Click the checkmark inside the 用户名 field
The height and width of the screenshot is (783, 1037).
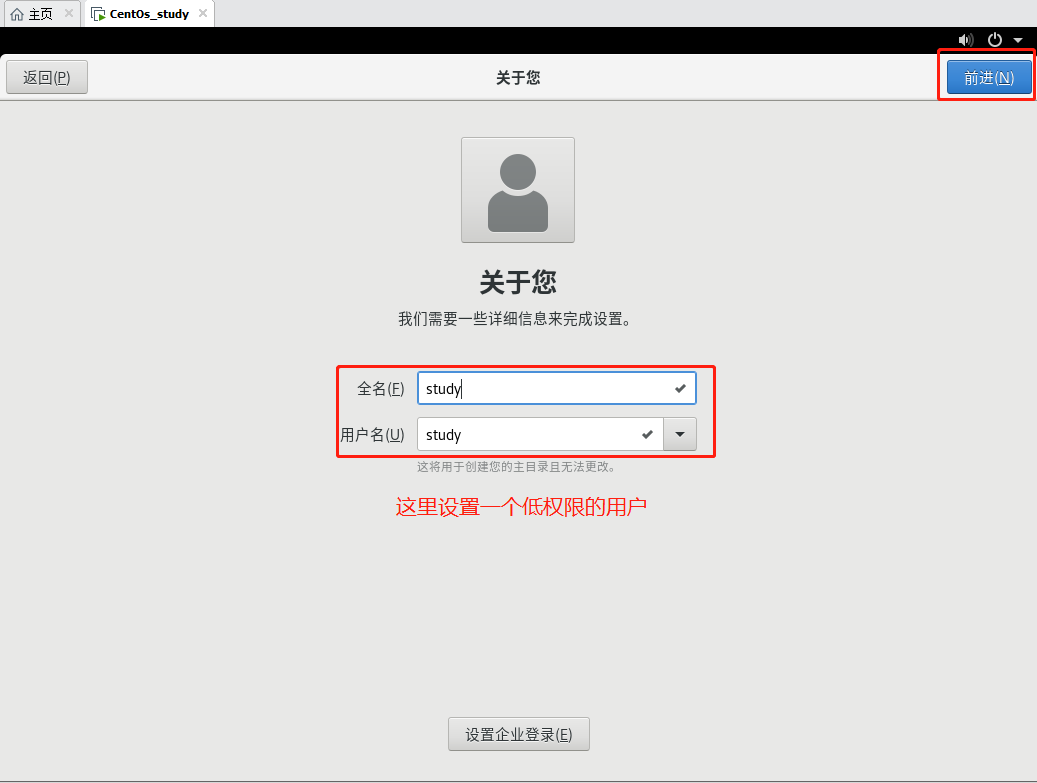(647, 434)
